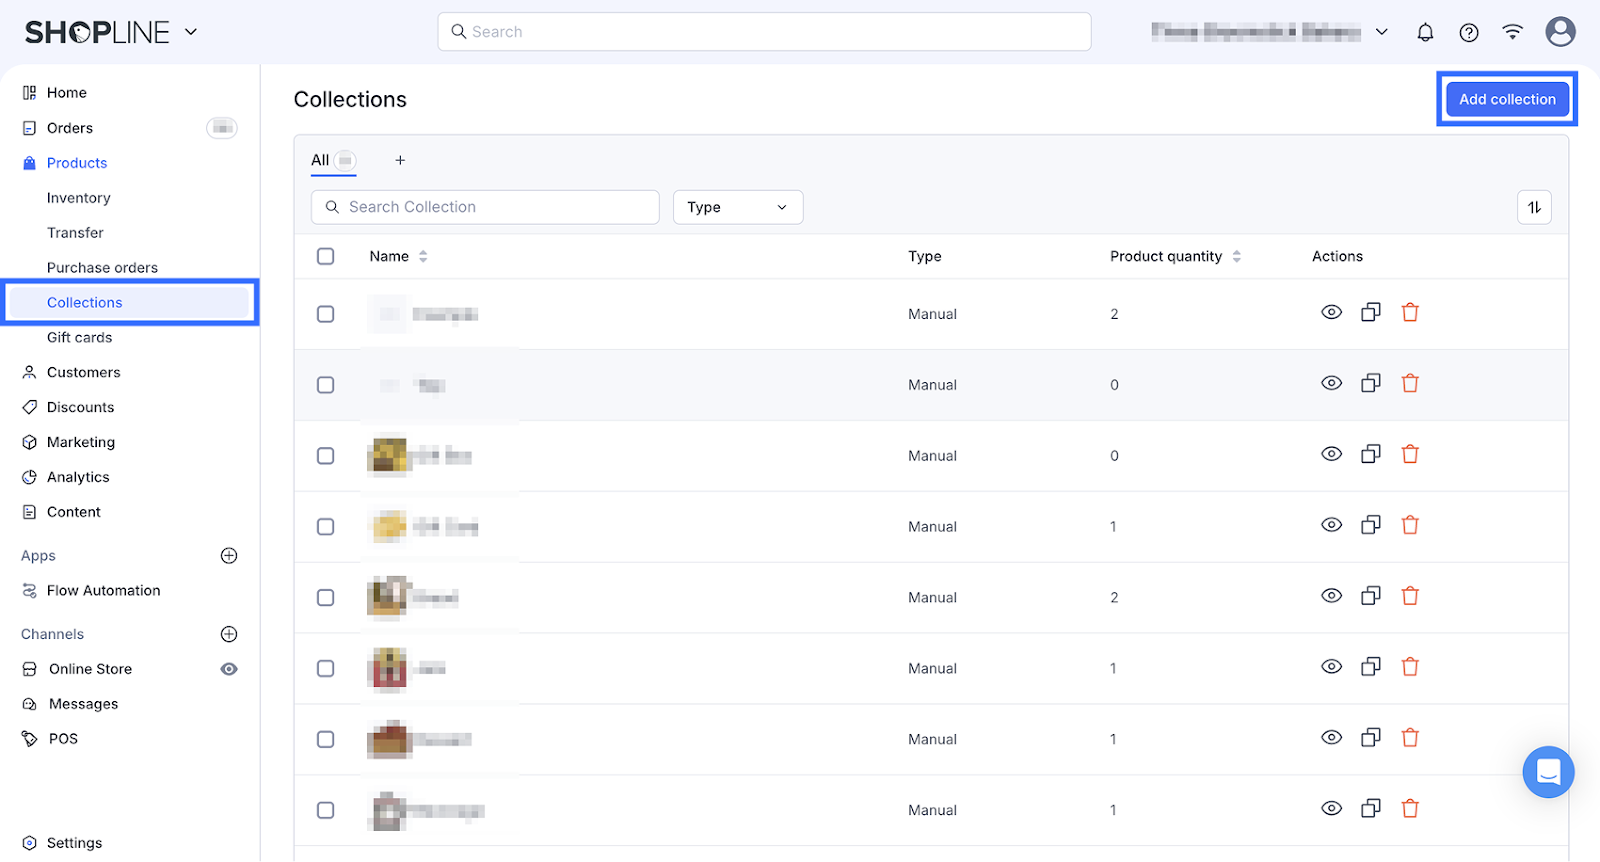Add a new app with plus icon
Image resolution: width=1600 pixels, height=862 pixels.
[x=229, y=556]
